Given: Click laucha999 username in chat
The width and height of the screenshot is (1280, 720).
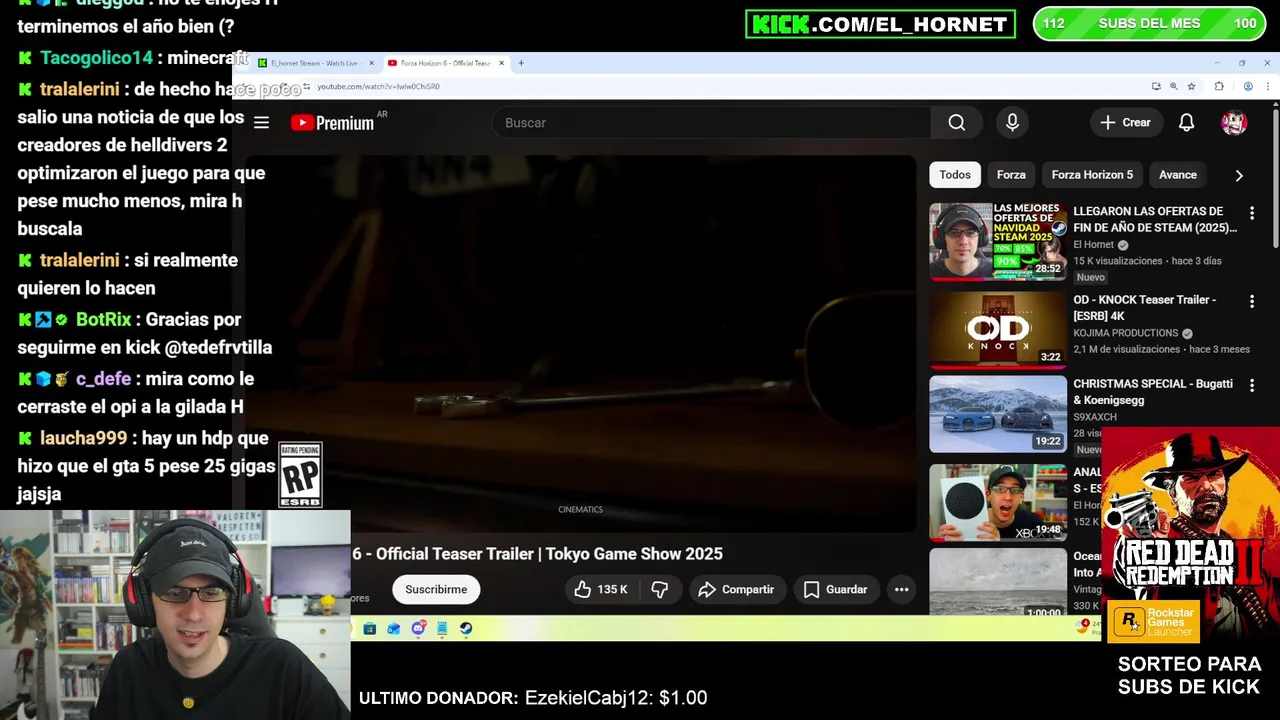Looking at the screenshot, I should click(83, 438).
